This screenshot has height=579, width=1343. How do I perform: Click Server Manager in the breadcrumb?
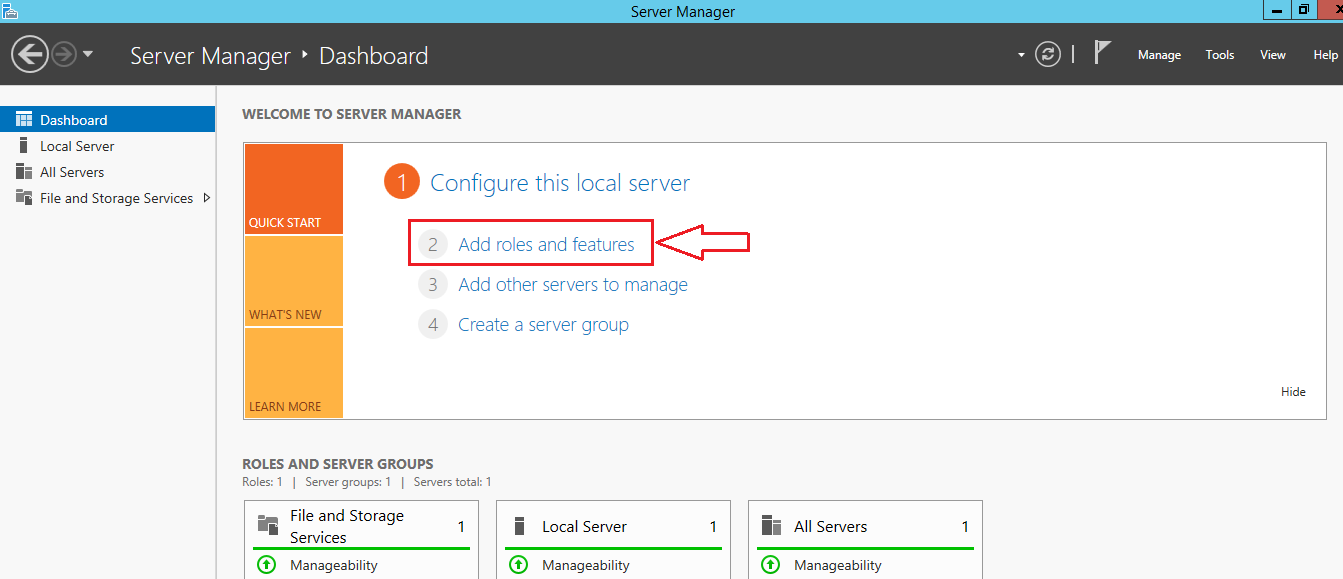tap(210, 55)
